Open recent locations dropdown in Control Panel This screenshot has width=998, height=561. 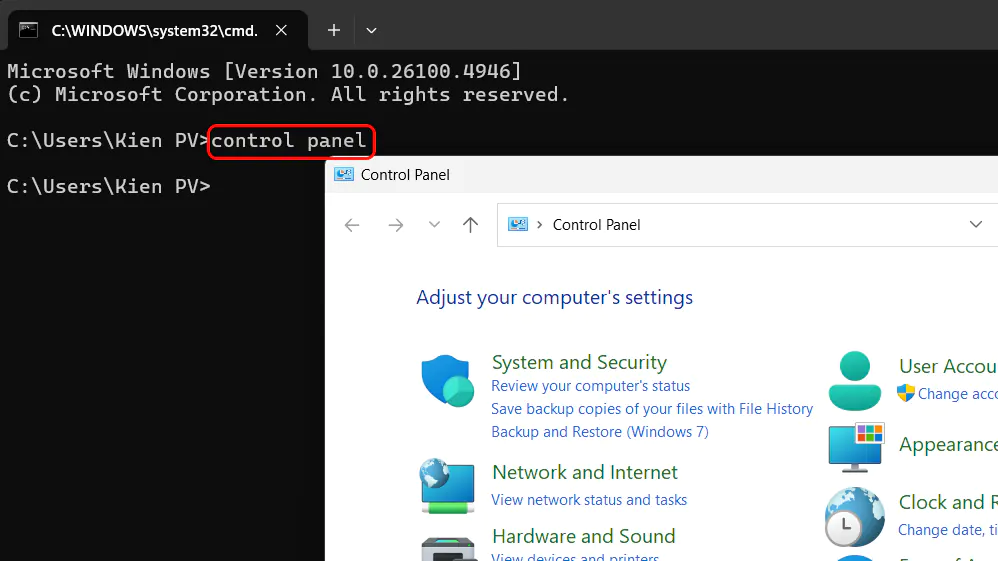coord(434,224)
